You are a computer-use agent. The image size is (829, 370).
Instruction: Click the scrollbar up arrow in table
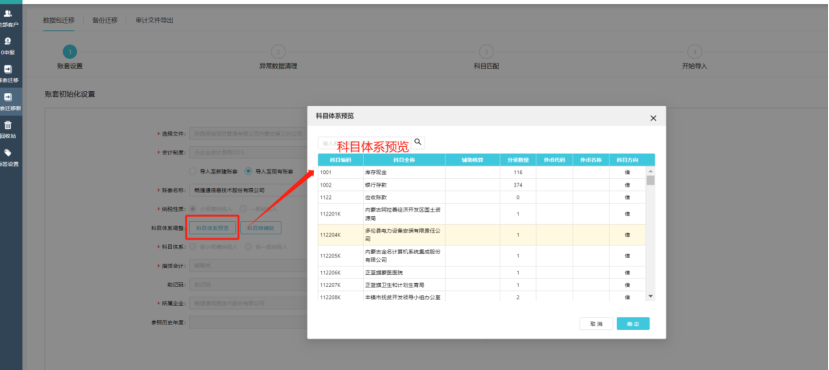[x=651, y=172]
